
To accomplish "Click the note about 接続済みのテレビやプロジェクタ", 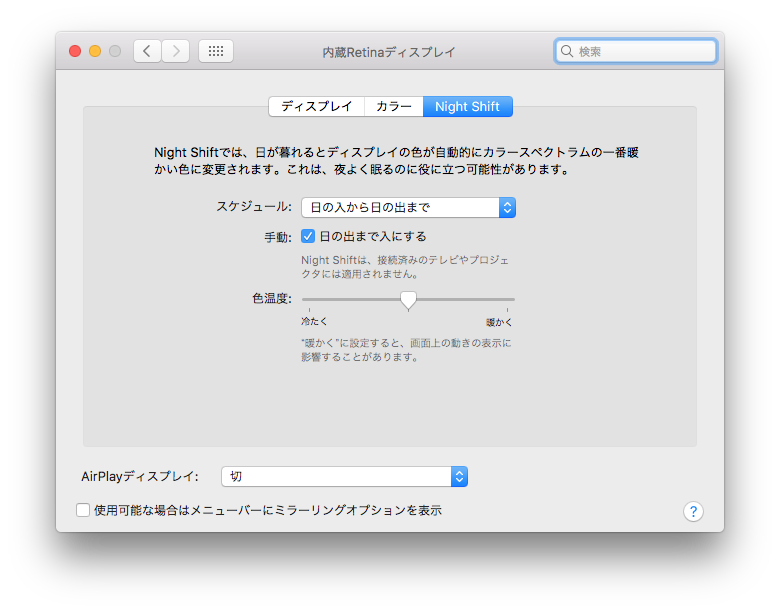I will click(x=405, y=267).
